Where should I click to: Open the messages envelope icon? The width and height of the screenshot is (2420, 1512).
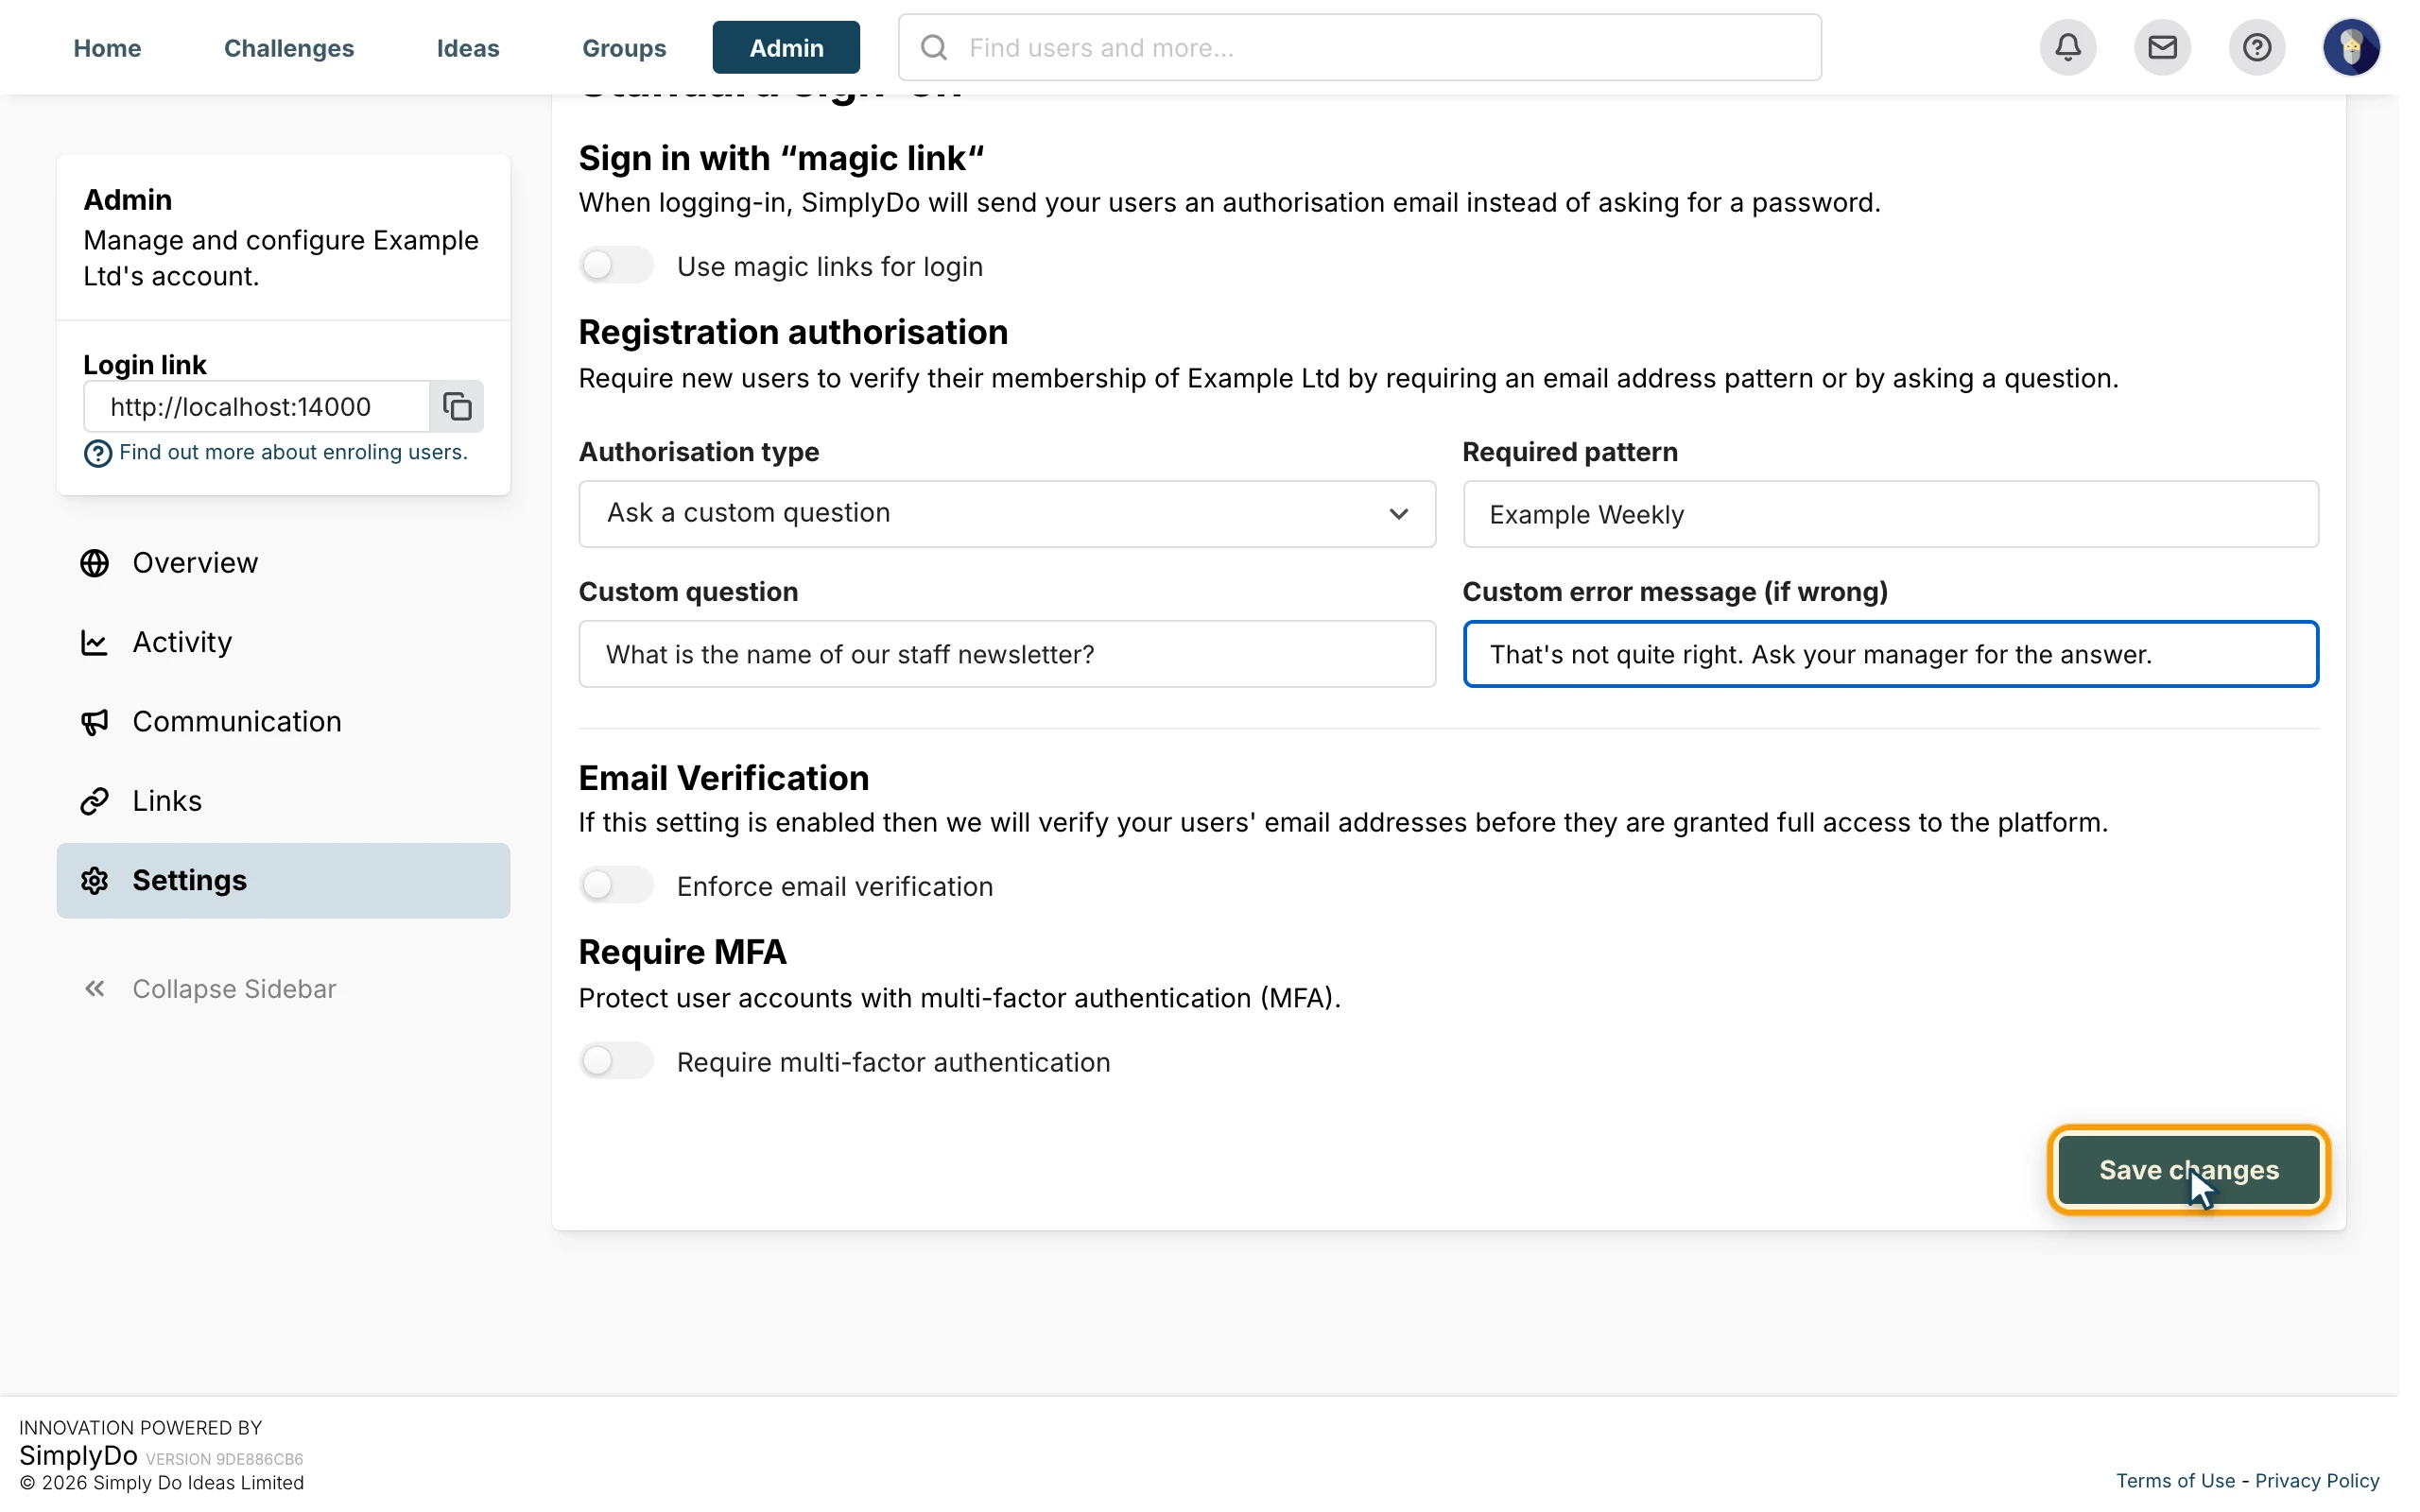[2162, 47]
